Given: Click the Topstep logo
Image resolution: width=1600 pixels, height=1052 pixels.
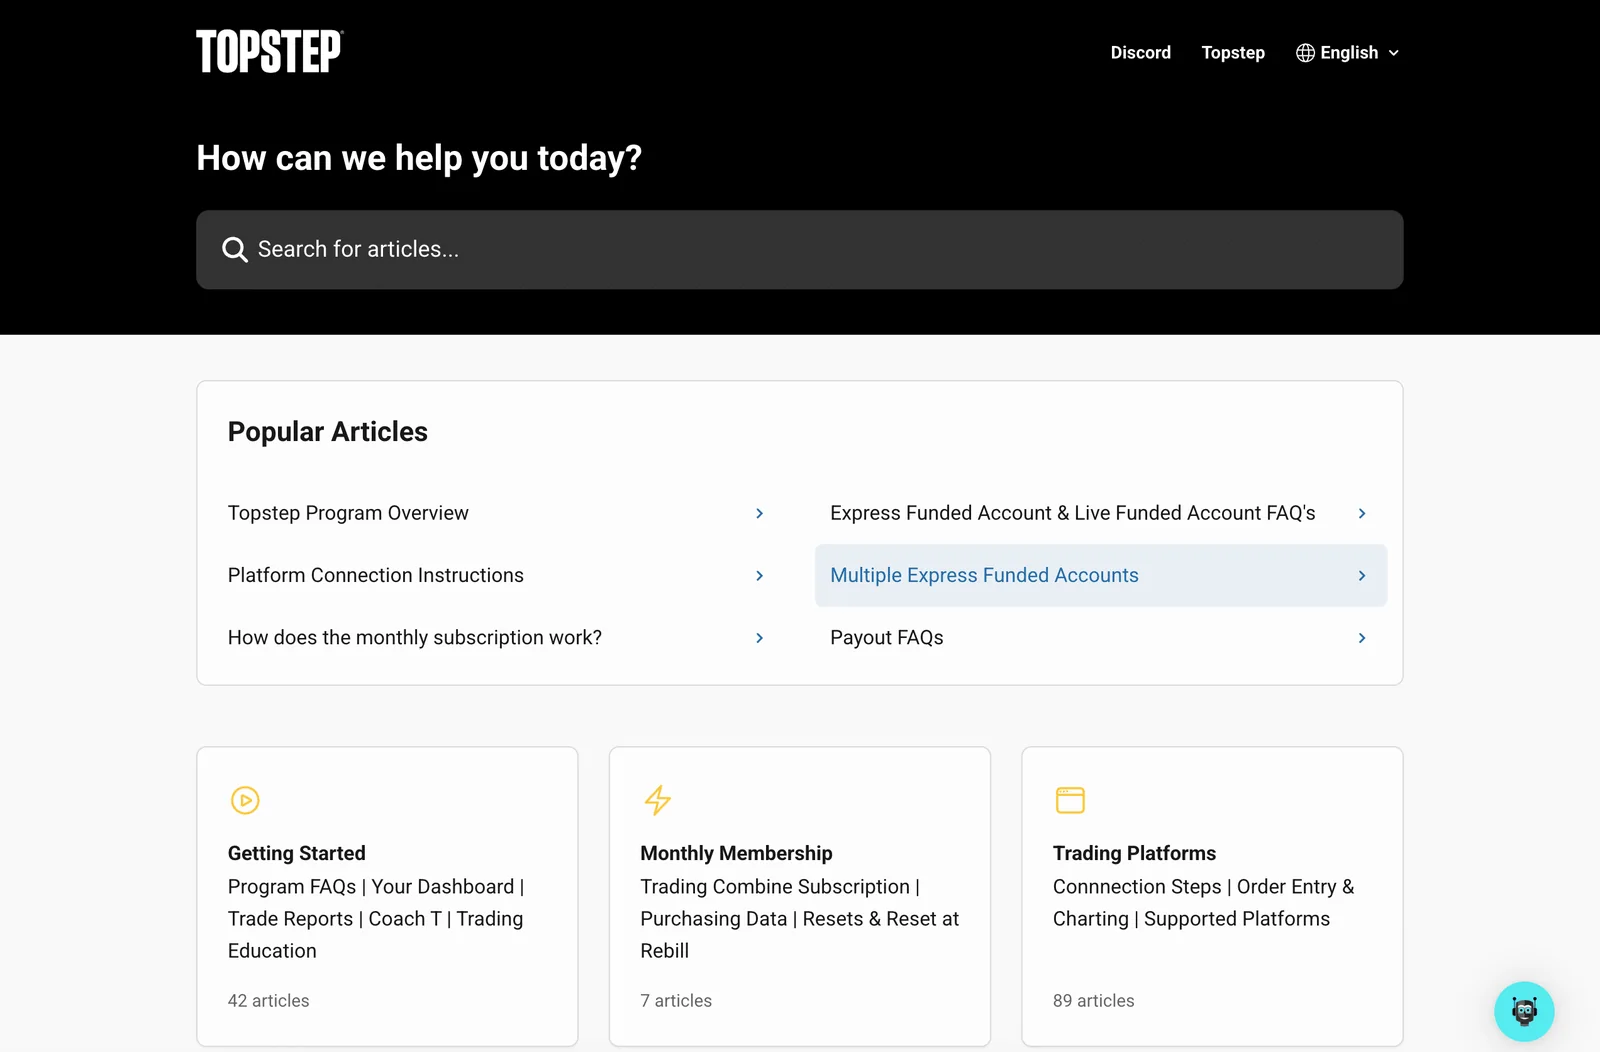Looking at the screenshot, I should point(269,52).
